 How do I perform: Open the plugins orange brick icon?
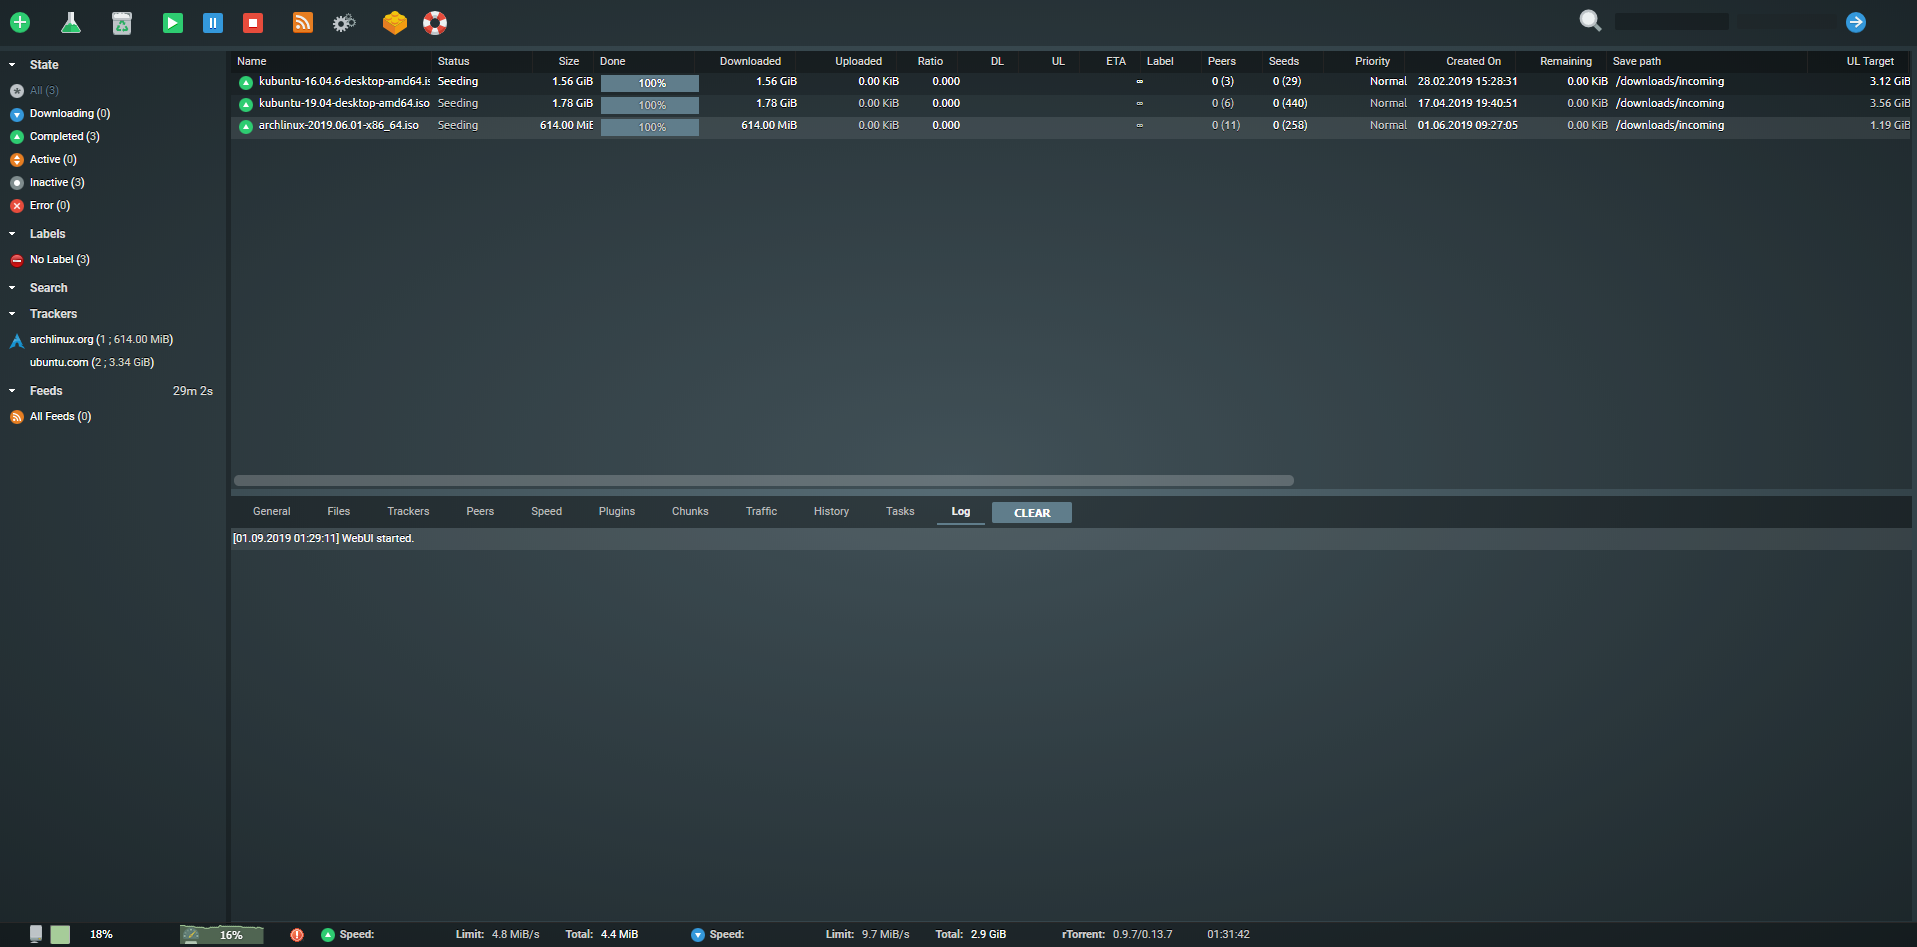point(395,22)
